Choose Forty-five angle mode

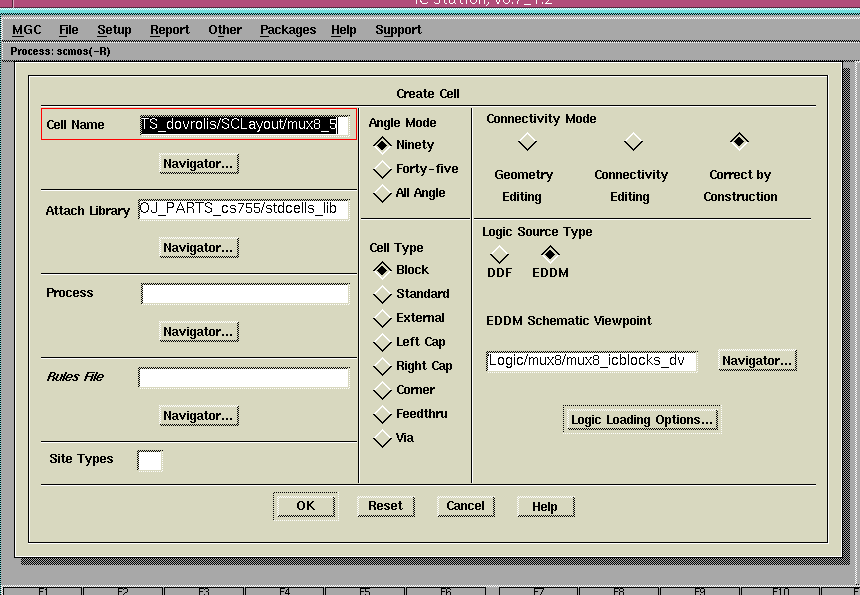click(382, 169)
